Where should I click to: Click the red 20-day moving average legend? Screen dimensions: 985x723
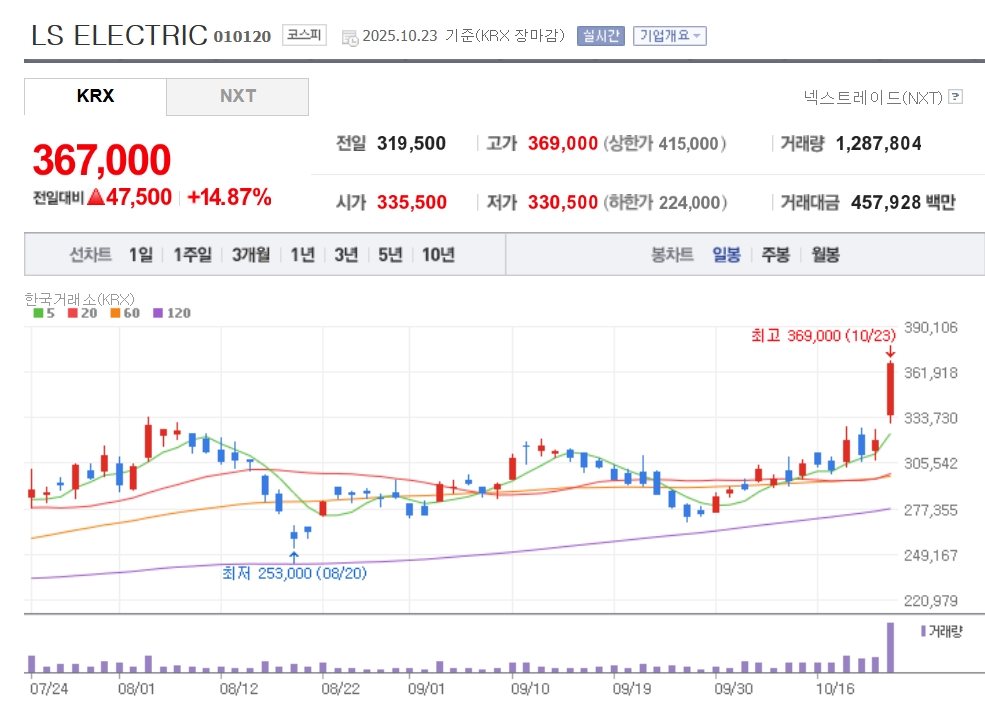coord(82,313)
